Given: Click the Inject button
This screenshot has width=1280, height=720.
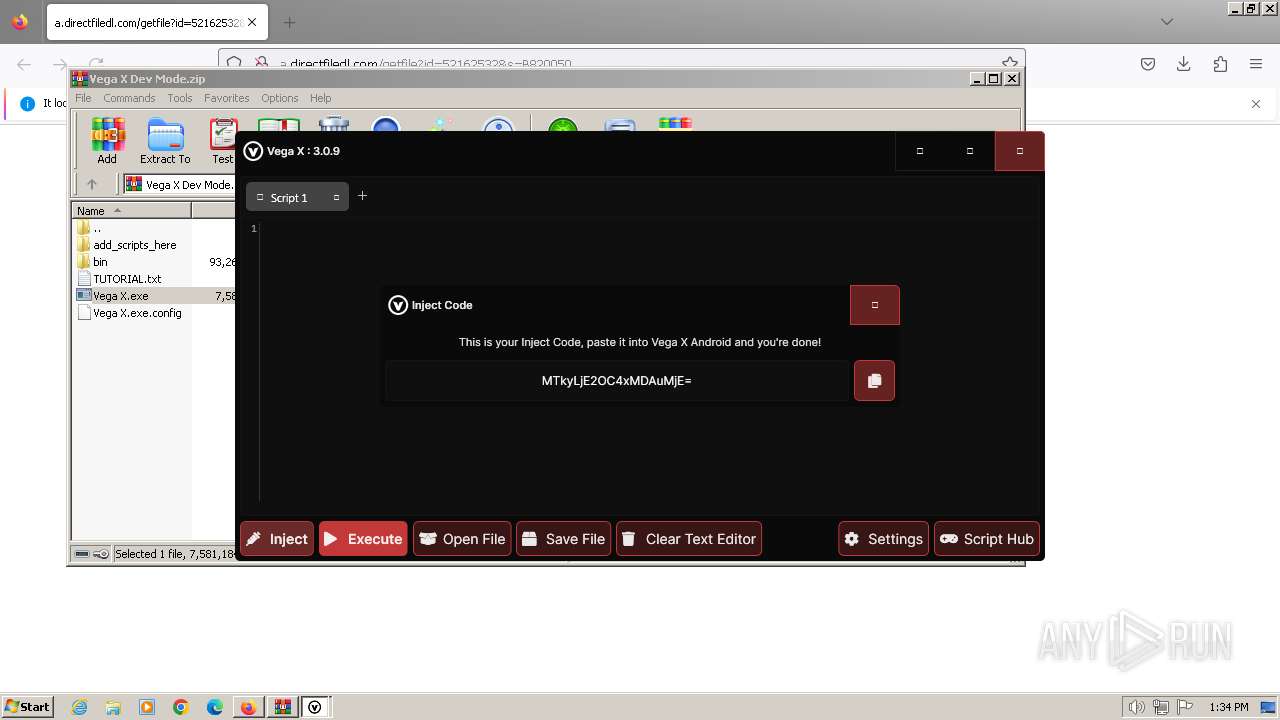Looking at the screenshot, I should 277,539.
